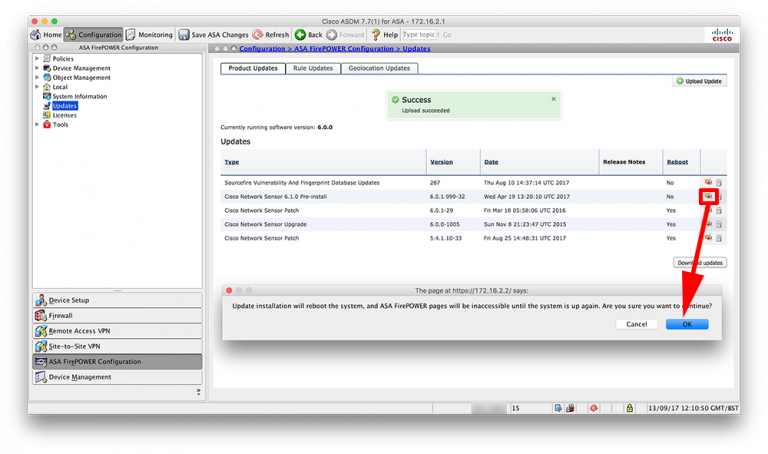
Task: Click the Configuration breadcrumb link
Action: [262, 48]
